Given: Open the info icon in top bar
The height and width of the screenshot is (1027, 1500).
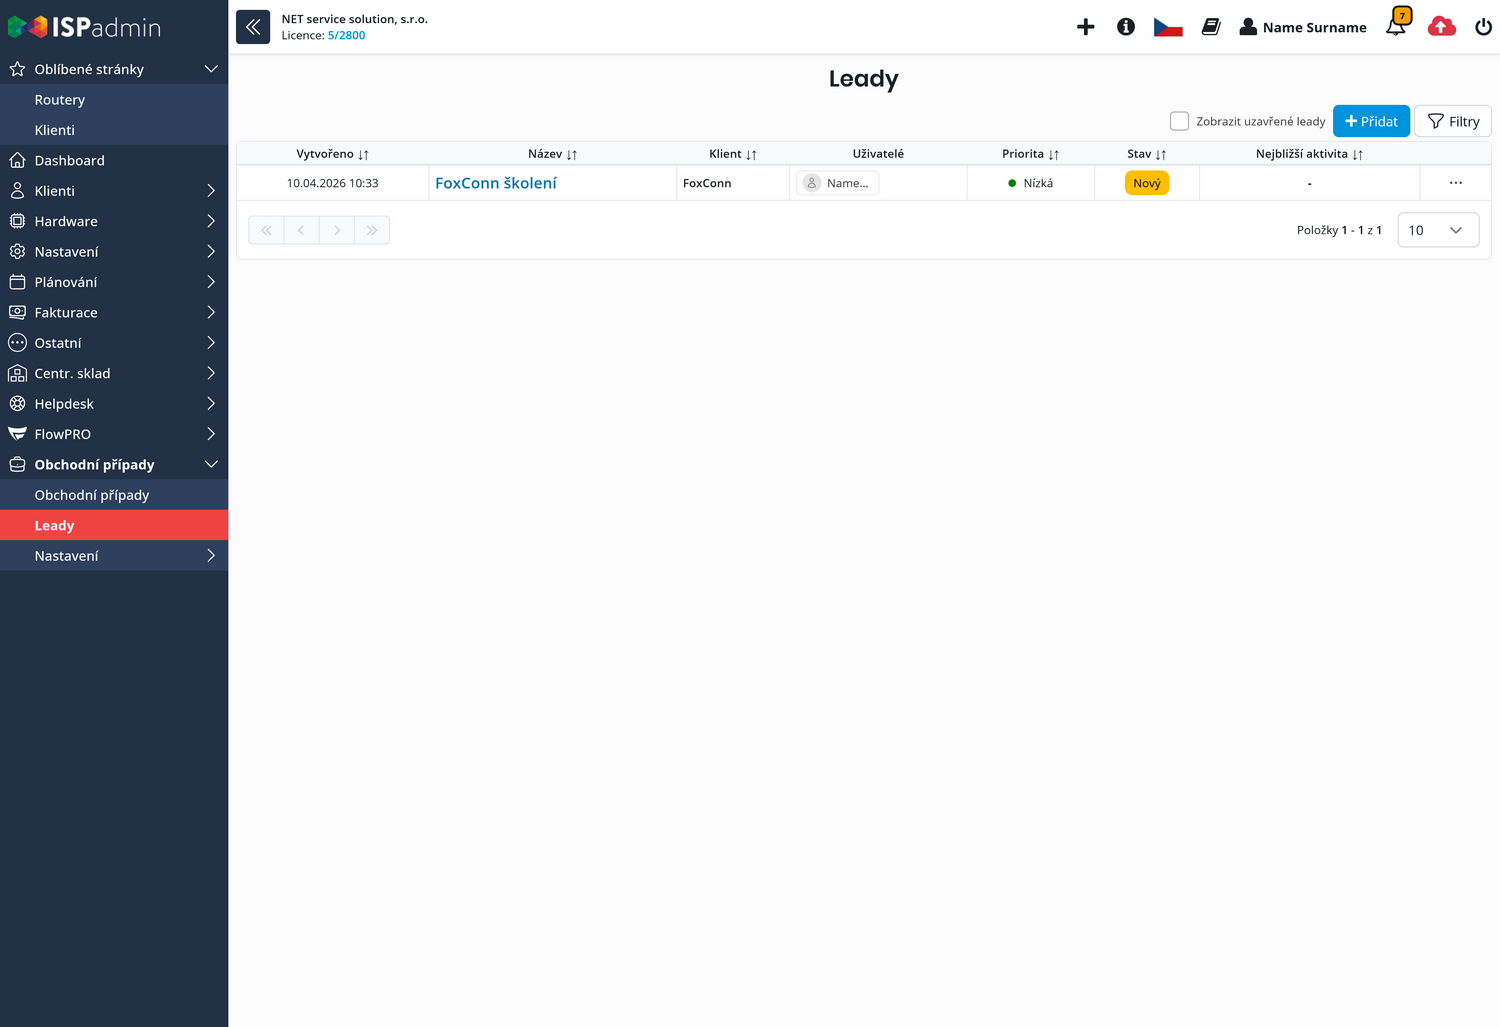Looking at the screenshot, I should coord(1126,27).
